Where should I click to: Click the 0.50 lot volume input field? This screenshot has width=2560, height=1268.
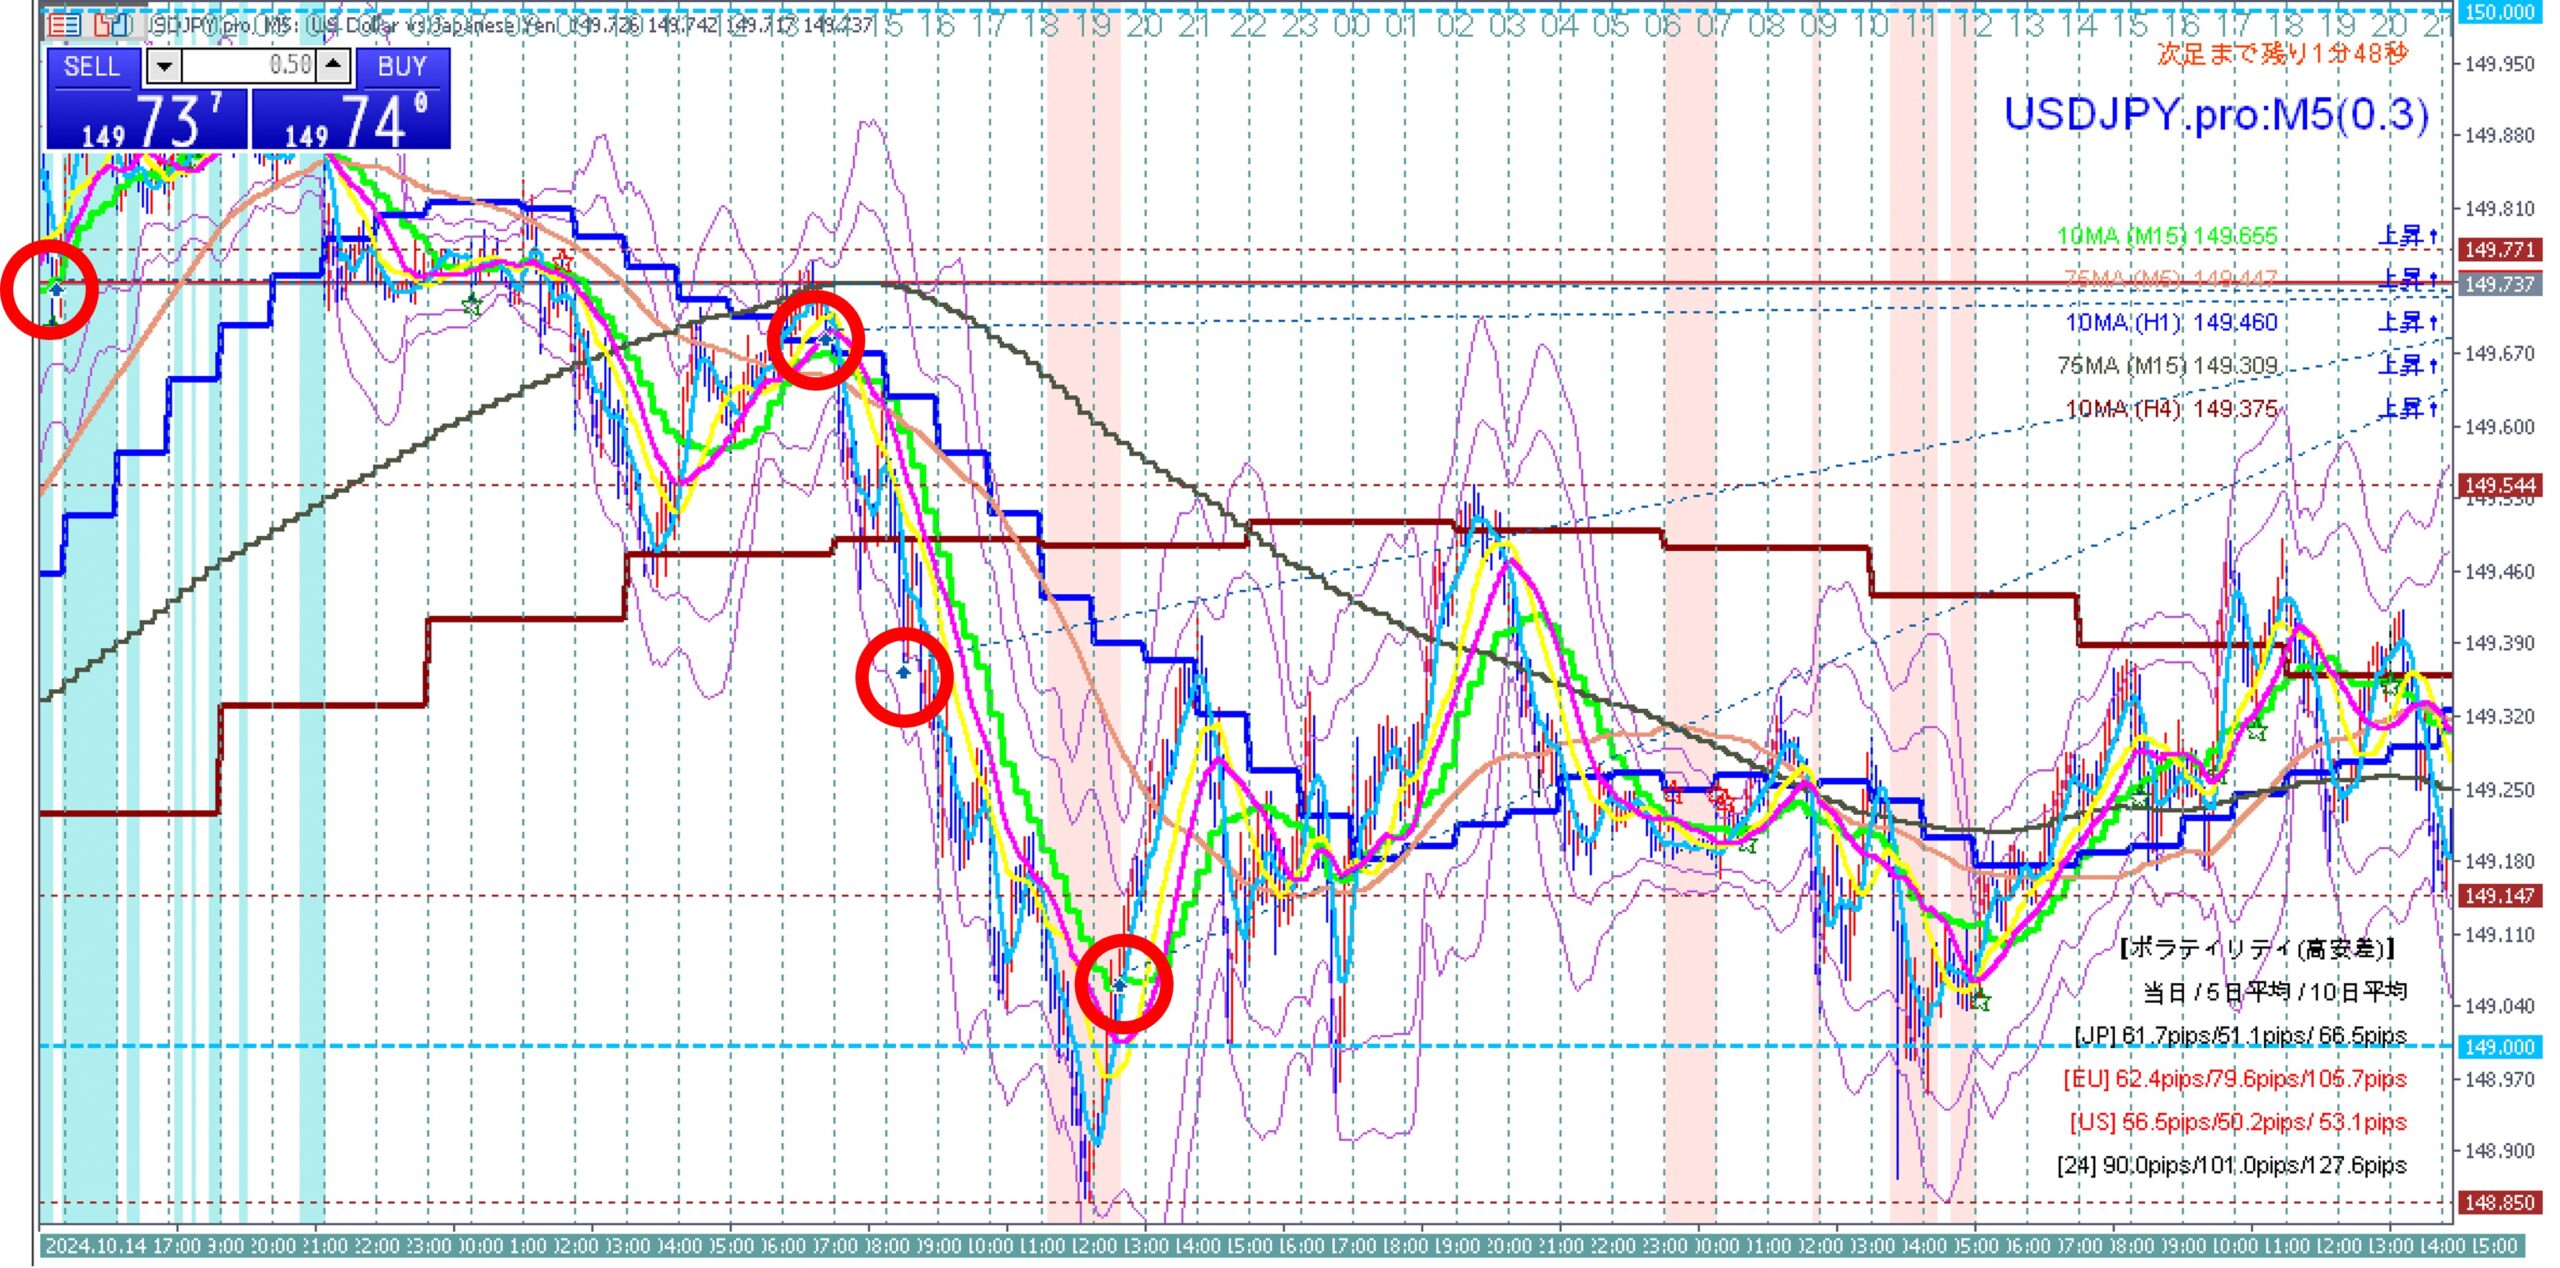pos(249,67)
